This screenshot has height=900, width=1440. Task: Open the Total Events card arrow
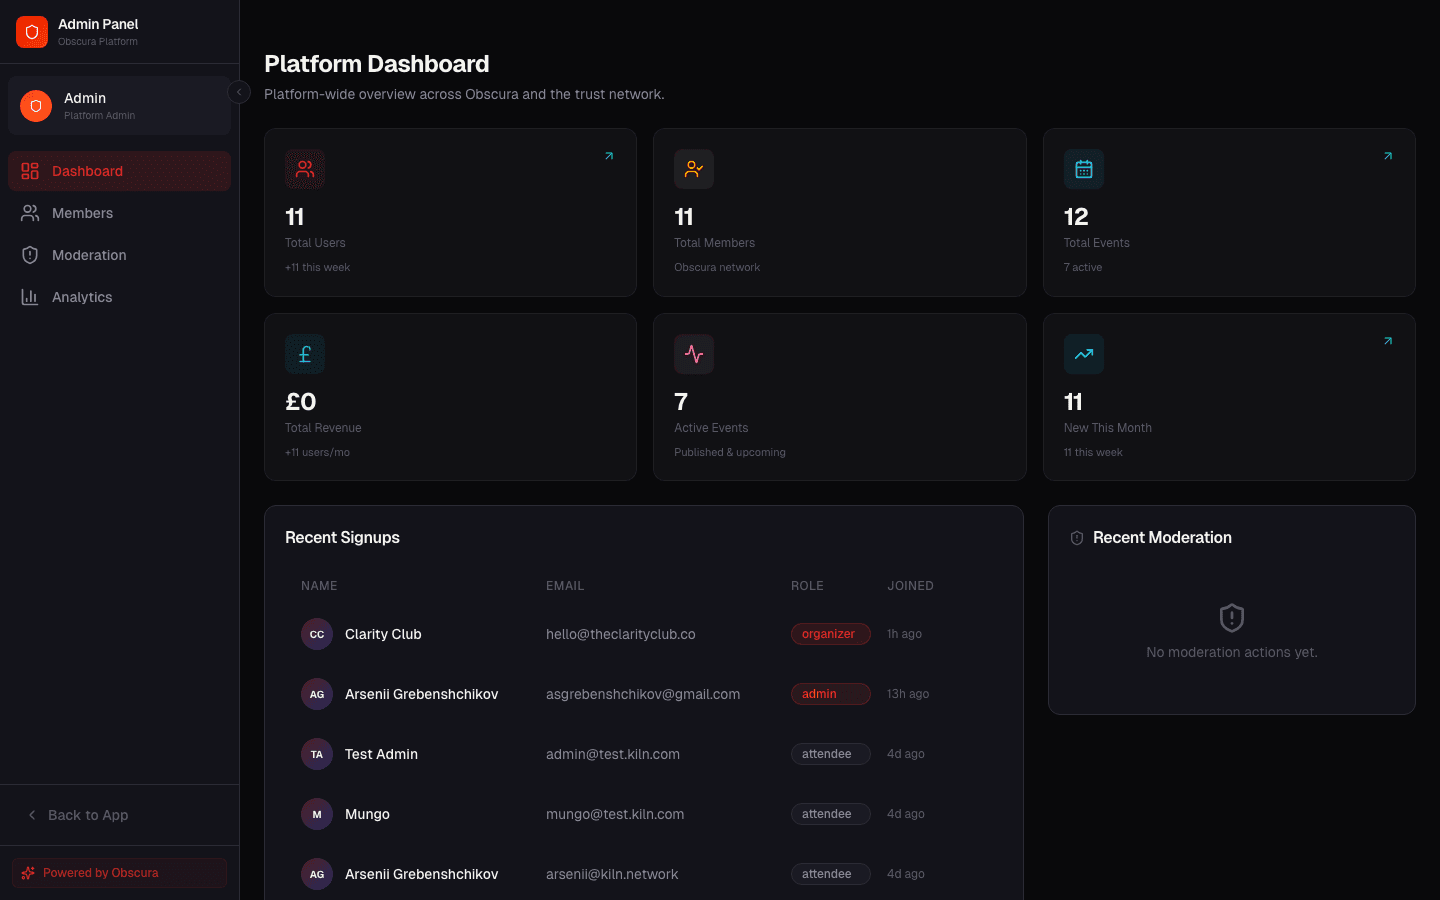click(x=1387, y=156)
